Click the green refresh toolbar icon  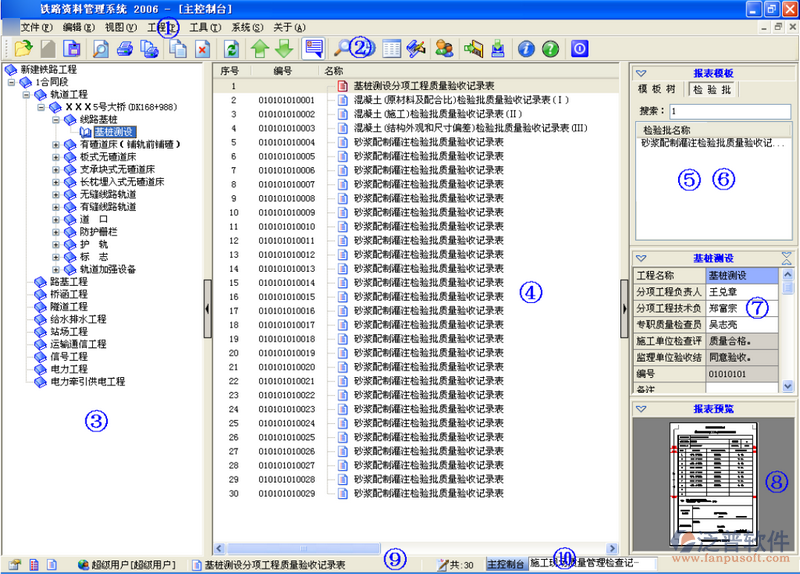pos(232,48)
